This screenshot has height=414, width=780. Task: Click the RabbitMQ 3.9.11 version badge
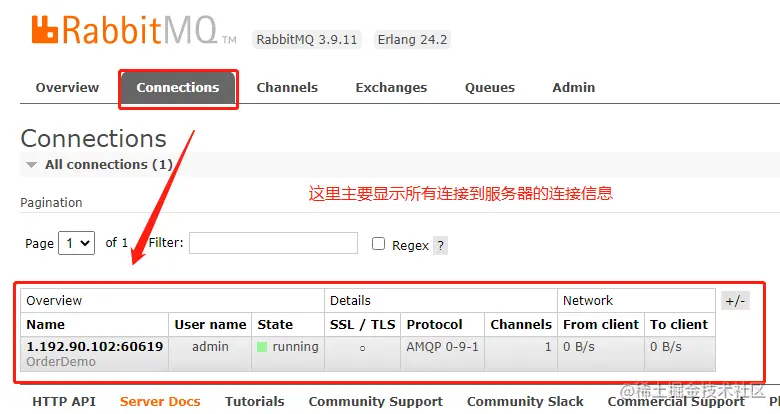(x=307, y=39)
